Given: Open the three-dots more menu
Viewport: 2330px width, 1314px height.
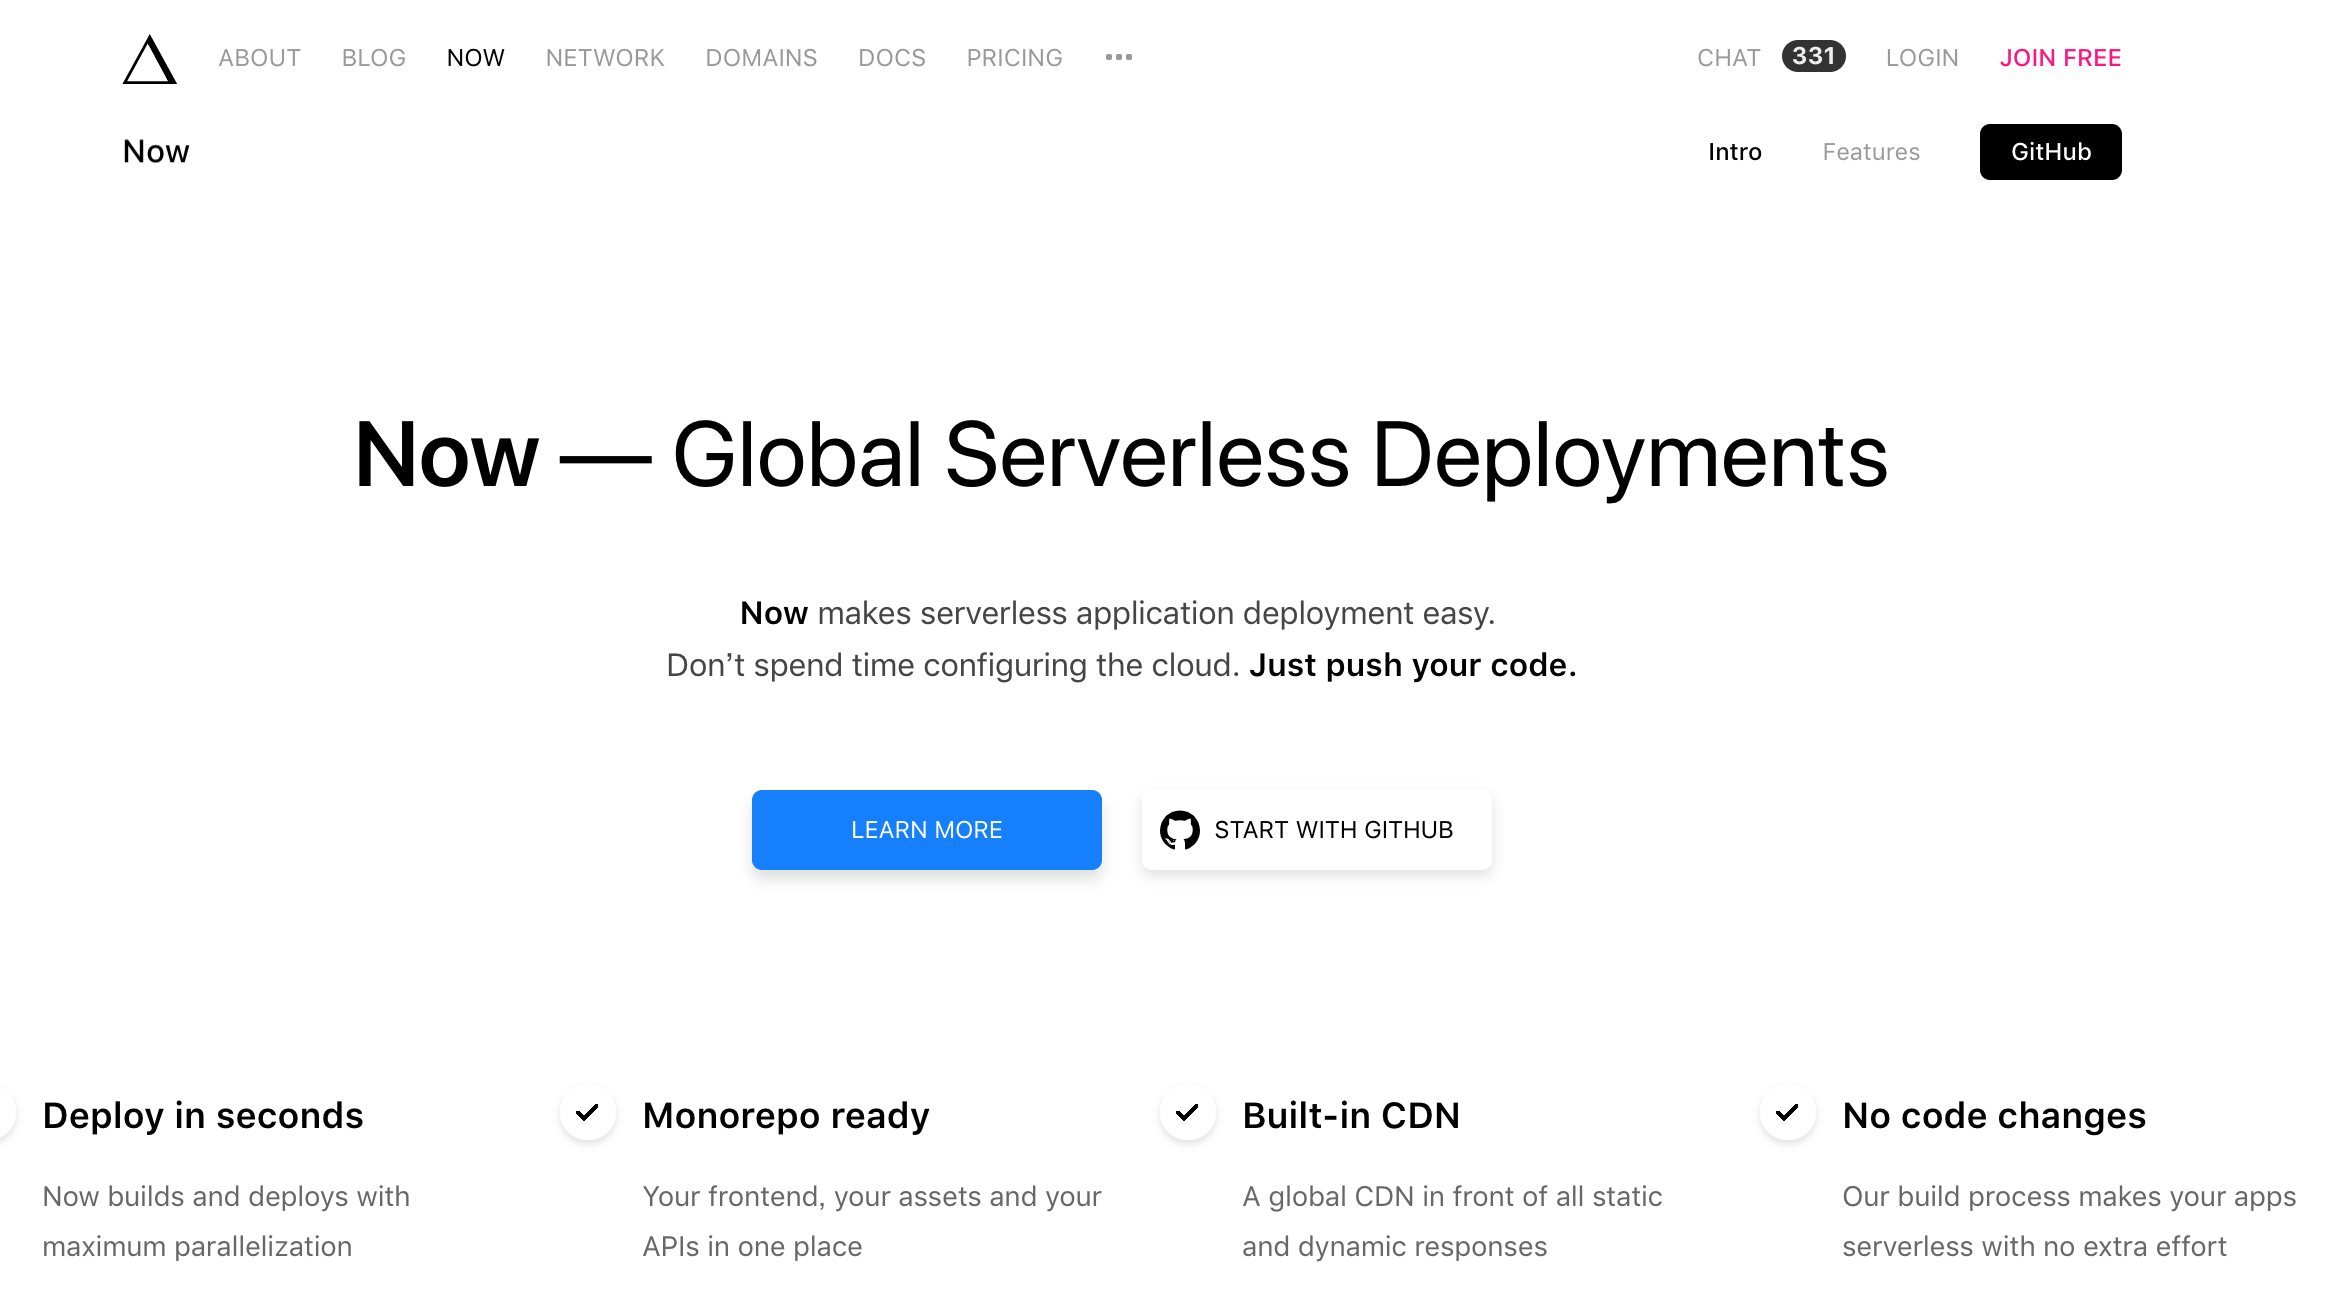Looking at the screenshot, I should (1118, 57).
